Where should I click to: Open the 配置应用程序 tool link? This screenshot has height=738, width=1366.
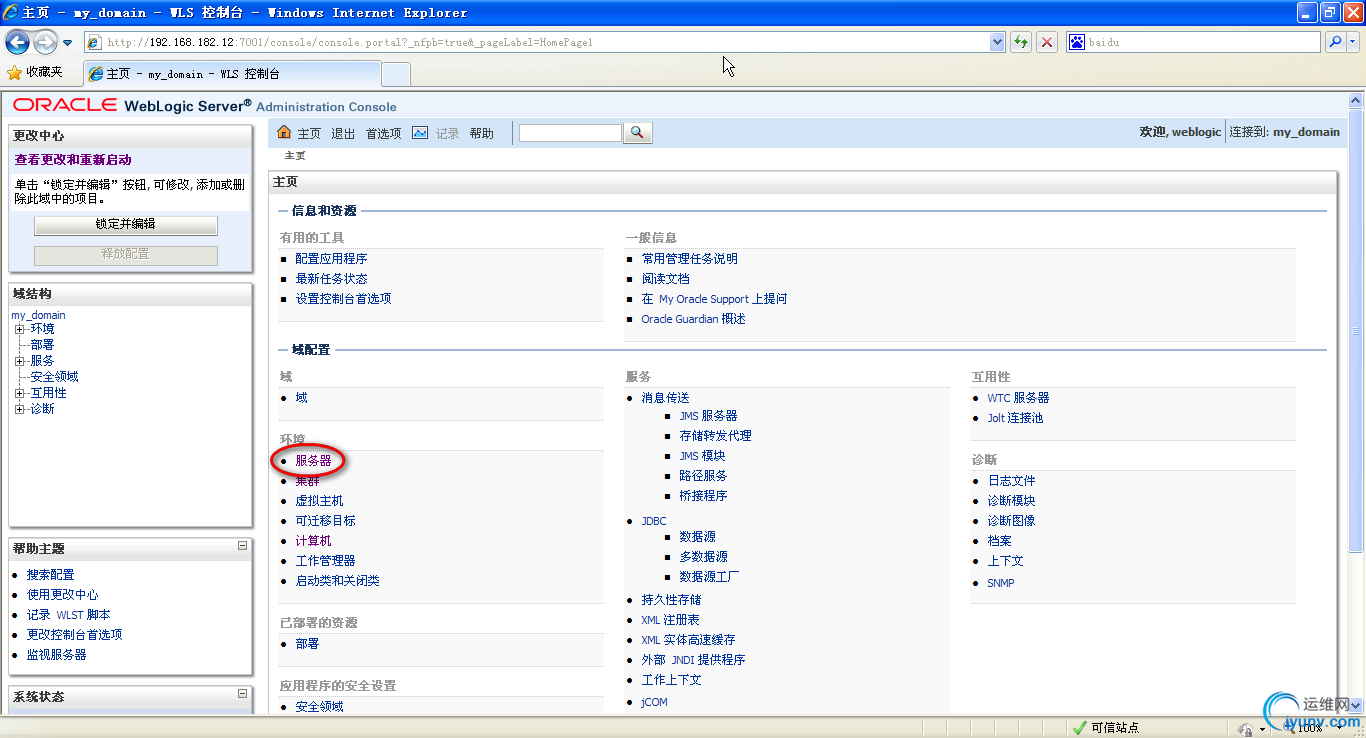[331, 259]
